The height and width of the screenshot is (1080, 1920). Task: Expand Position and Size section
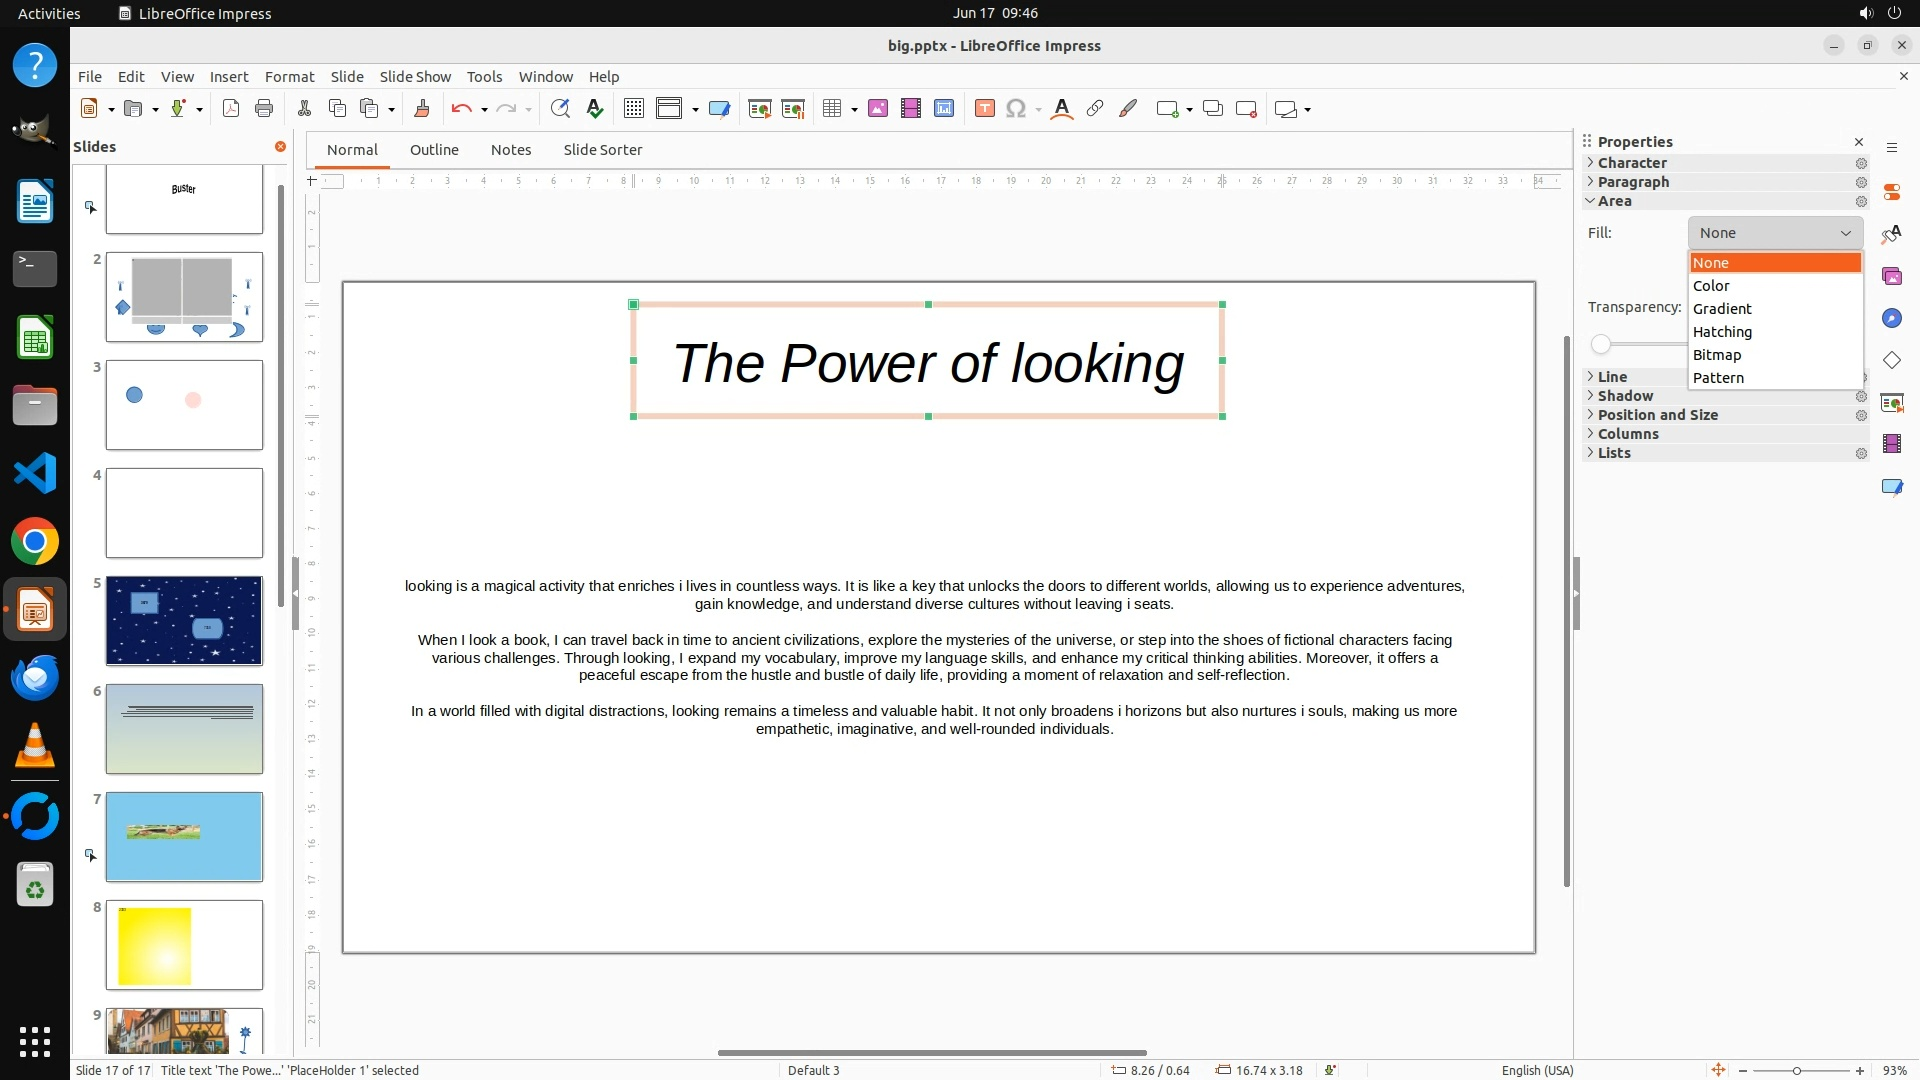(x=1657, y=415)
